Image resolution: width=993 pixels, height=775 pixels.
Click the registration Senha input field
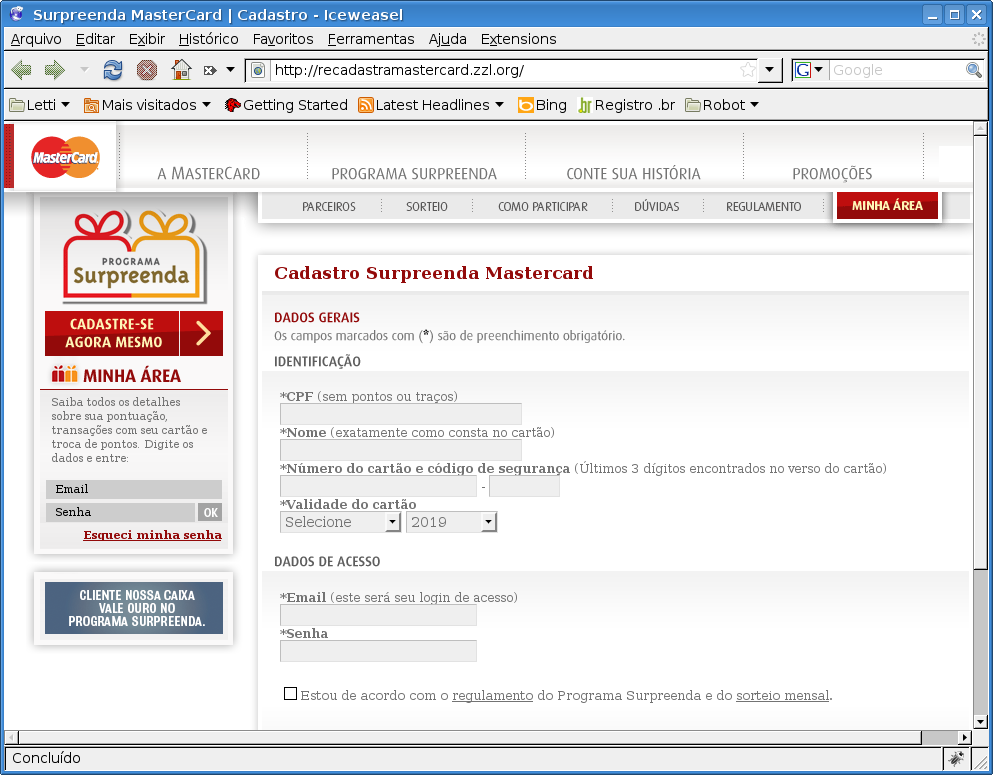point(378,651)
